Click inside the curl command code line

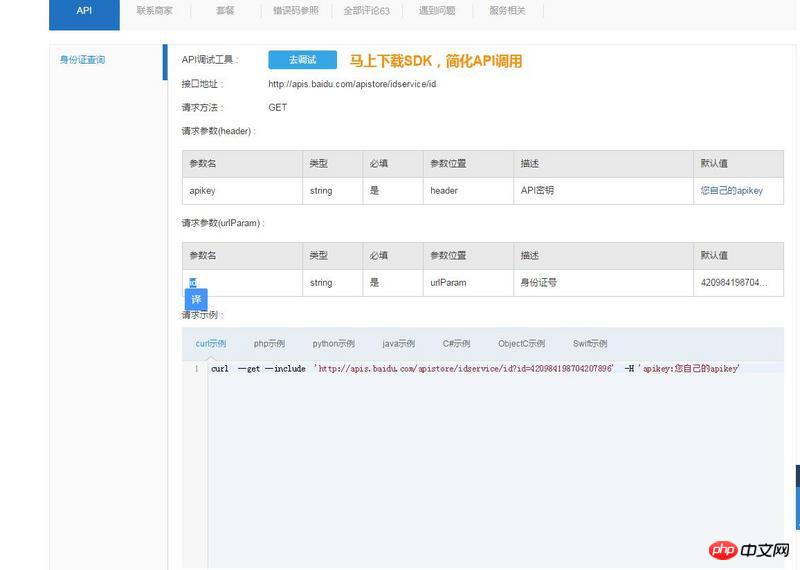point(474,369)
